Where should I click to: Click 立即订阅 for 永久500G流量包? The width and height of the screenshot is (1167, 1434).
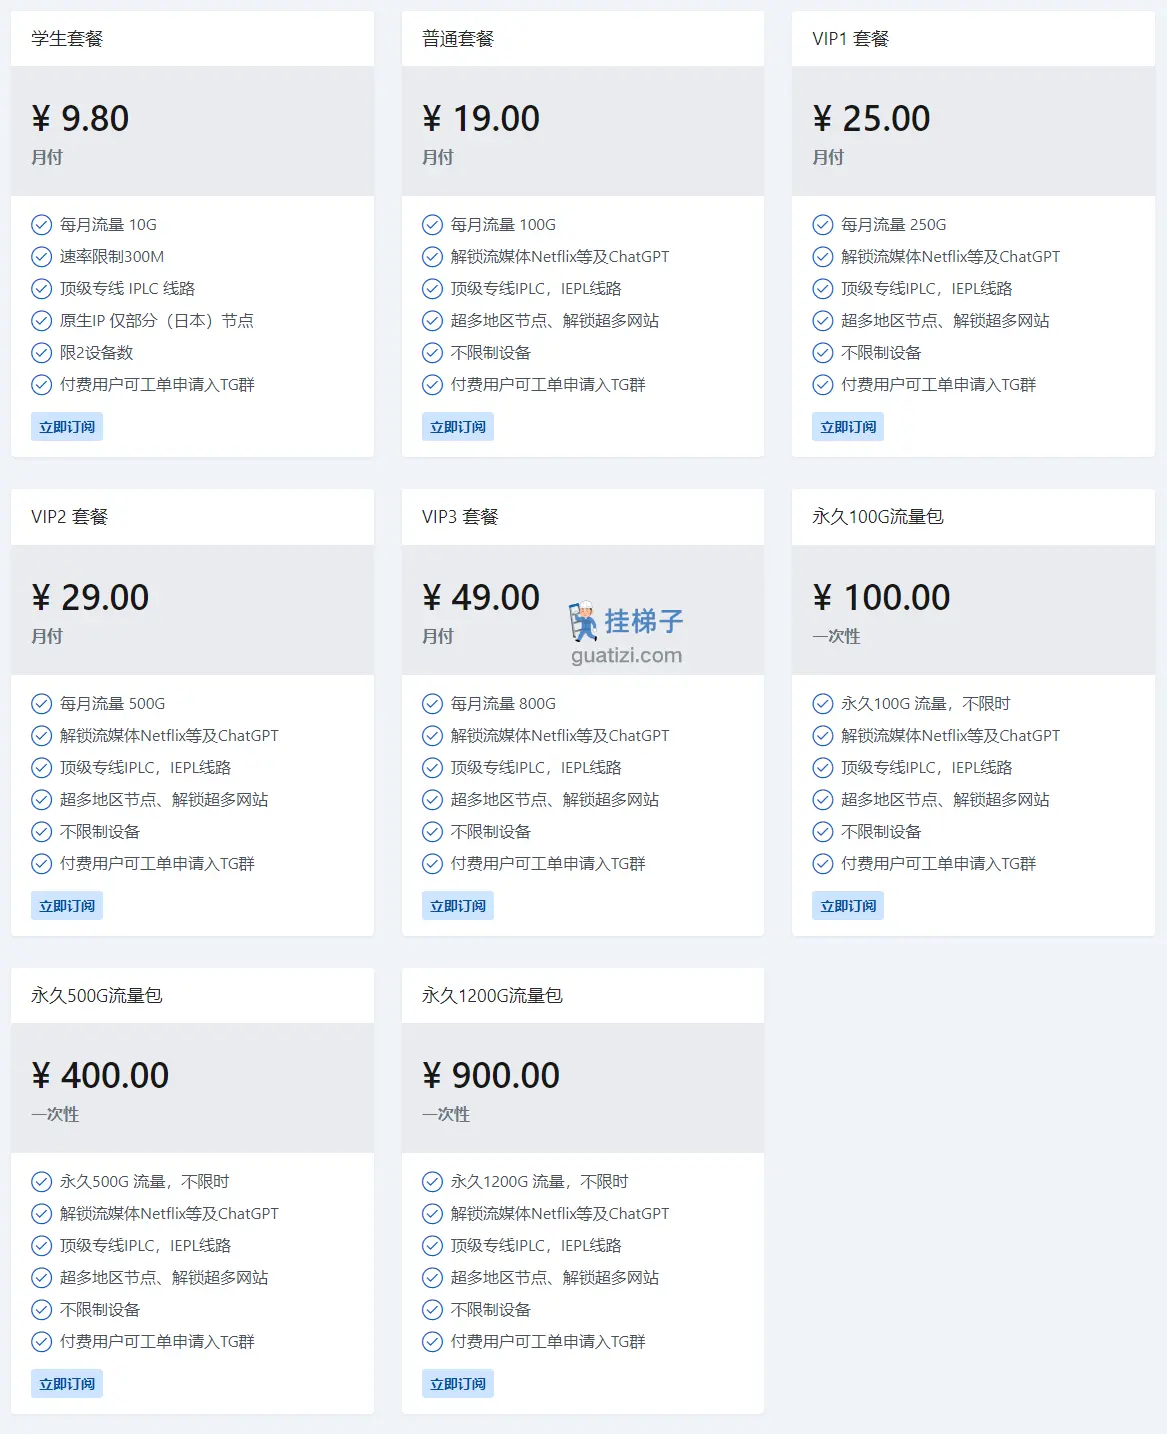(x=67, y=1384)
